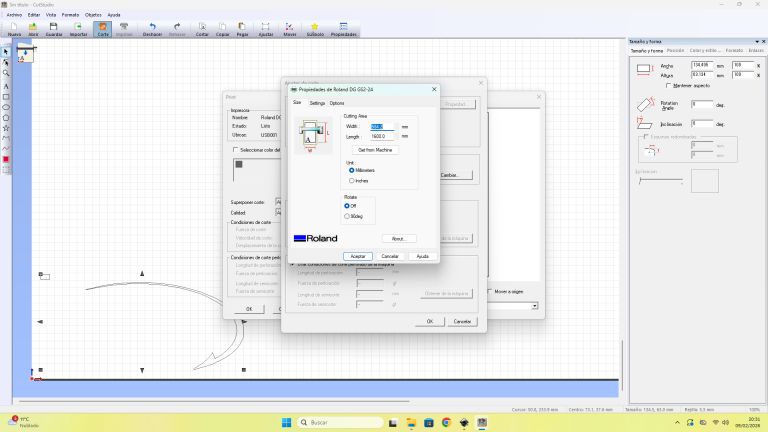Click the Propiedades toolbar icon

coord(343,29)
